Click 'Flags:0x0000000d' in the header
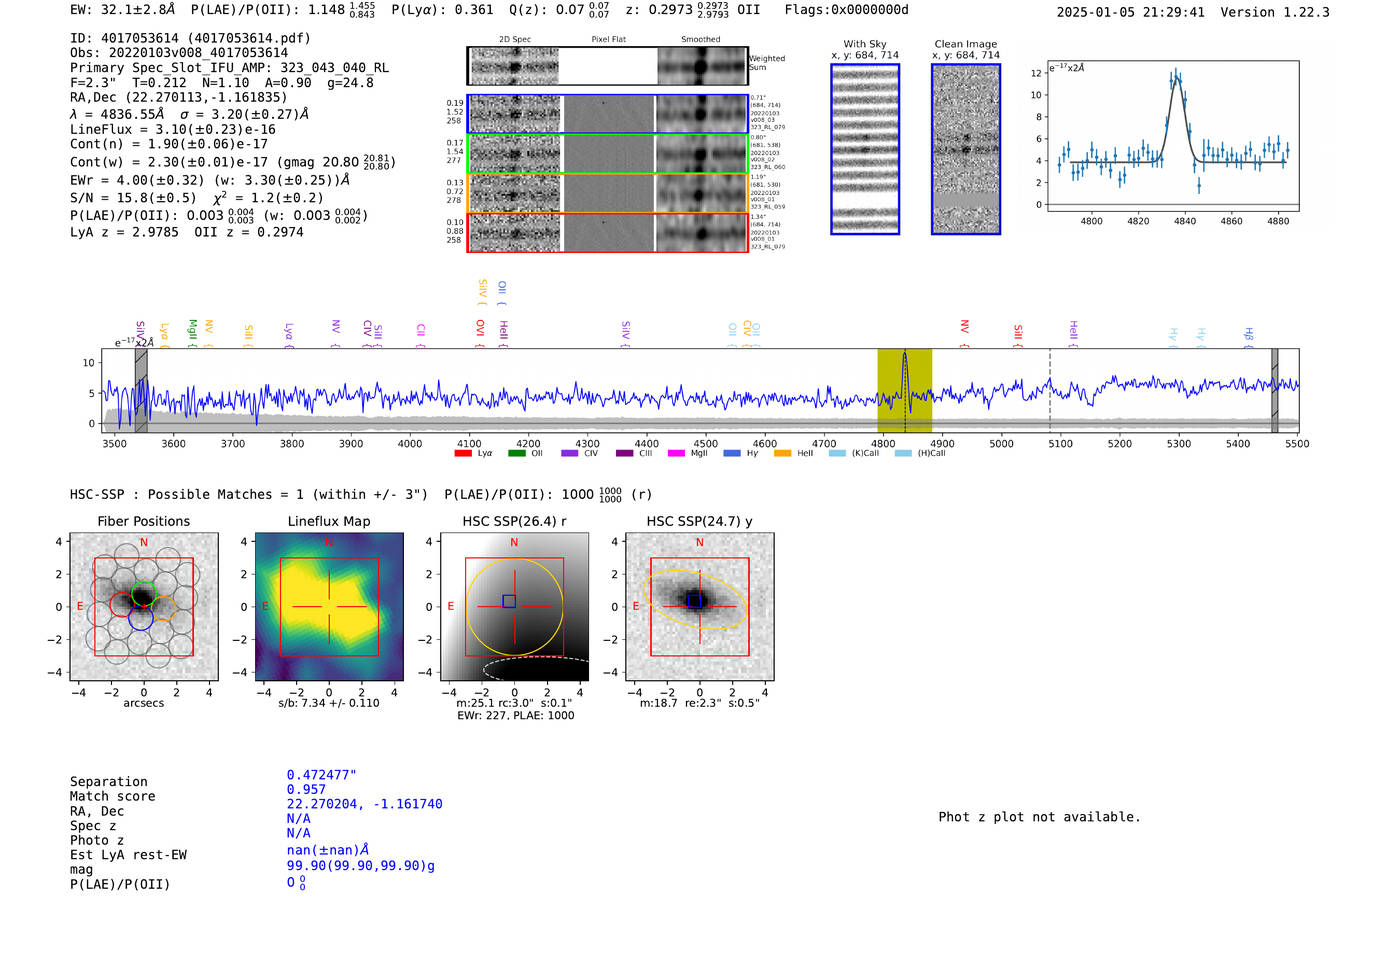The height and width of the screenshot is (953, 1400). coord(846,10)
